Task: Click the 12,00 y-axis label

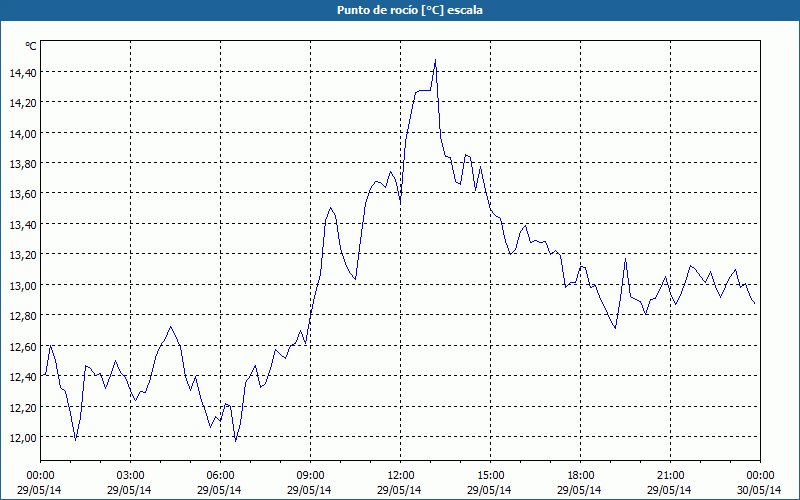Action: 23,438
